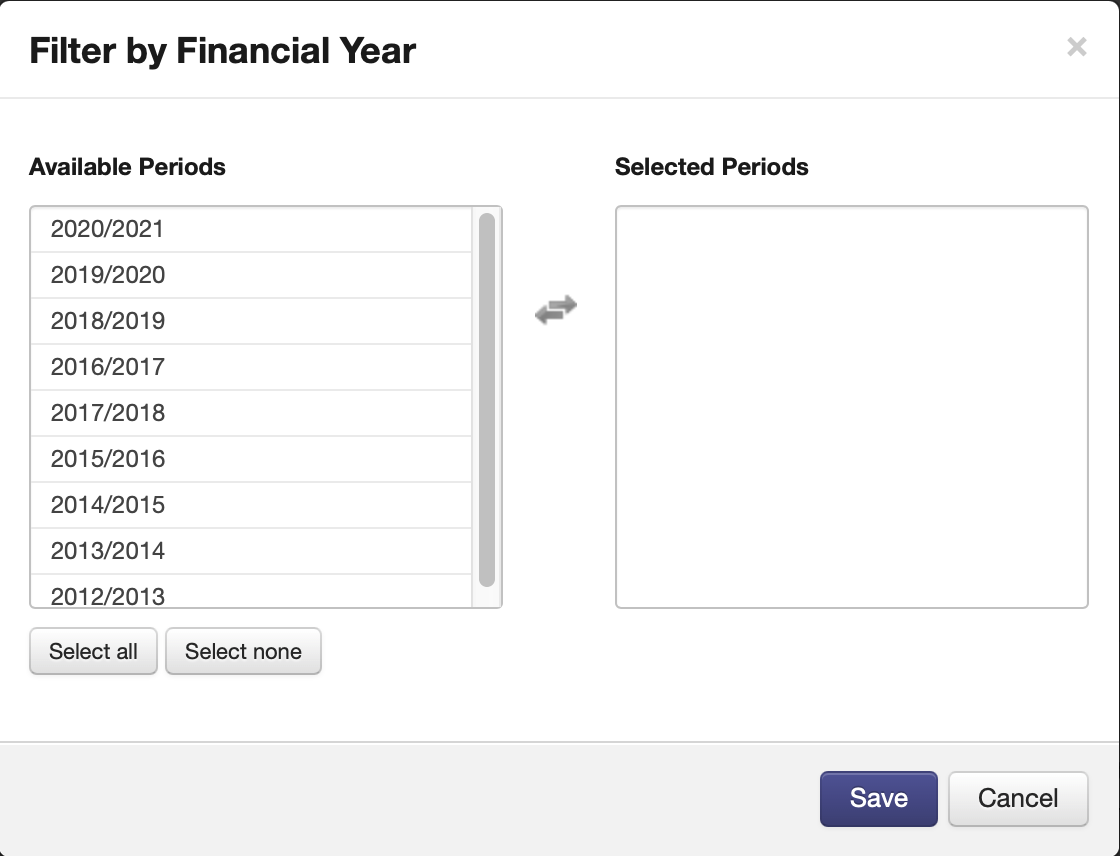Close the Filter by Financial Year dialog
This screenshot has height=856, width=1120.
click(x=1076, y=46)
